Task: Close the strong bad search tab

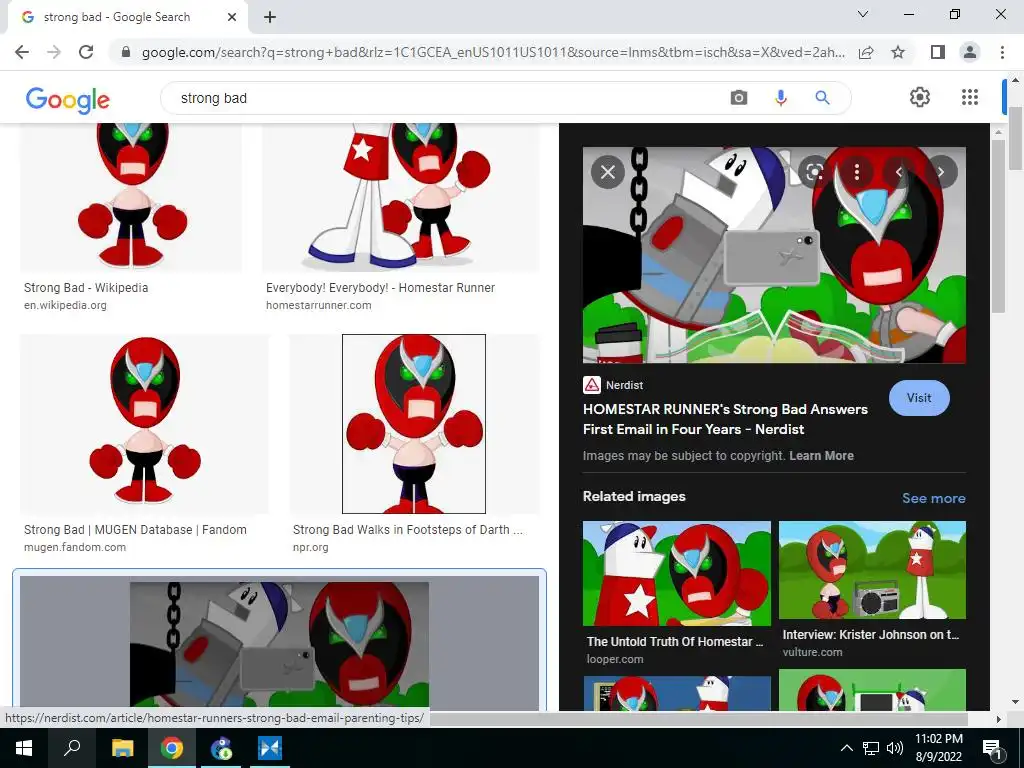Action: tap(232, 17)
